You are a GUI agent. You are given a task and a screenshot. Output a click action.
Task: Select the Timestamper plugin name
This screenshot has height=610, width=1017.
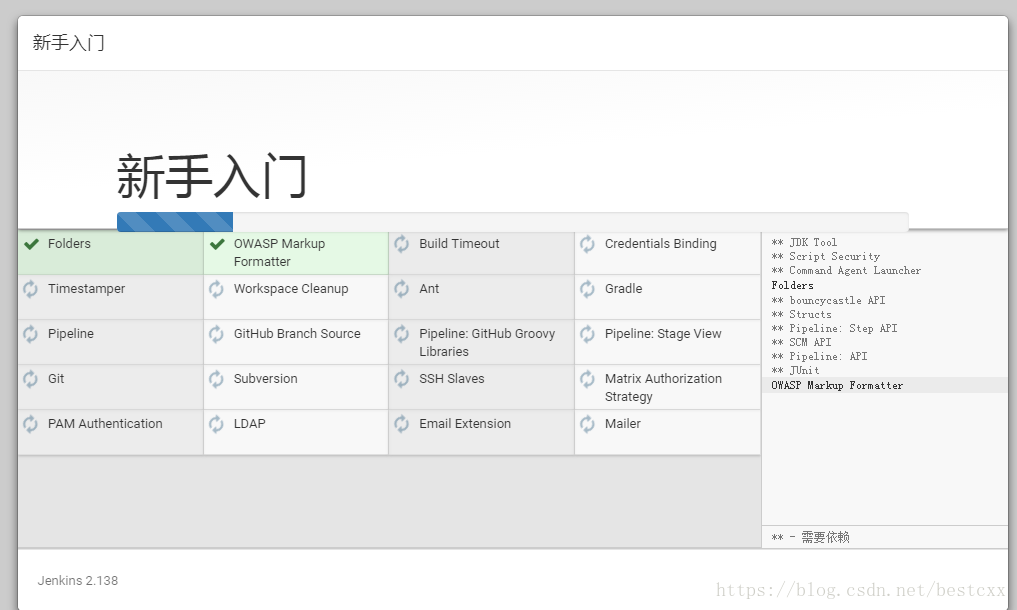(86, 289)
